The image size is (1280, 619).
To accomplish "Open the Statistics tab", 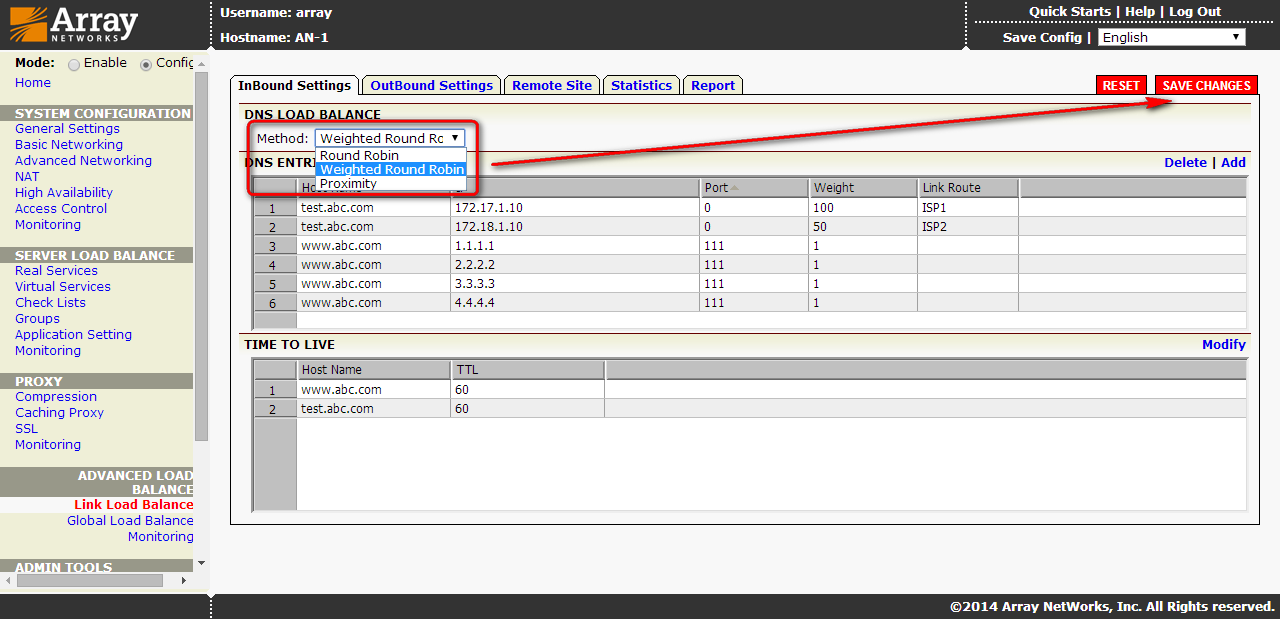I will (x=641, y=85).
